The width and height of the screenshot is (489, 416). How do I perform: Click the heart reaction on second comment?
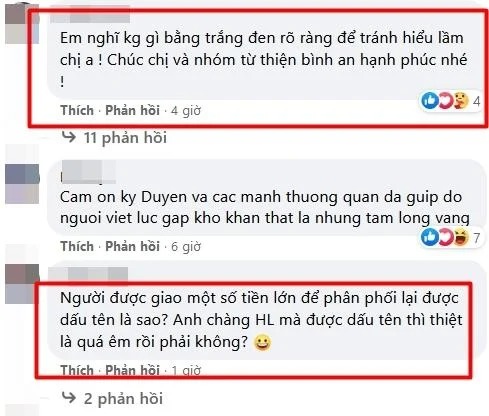coord(444,237)
